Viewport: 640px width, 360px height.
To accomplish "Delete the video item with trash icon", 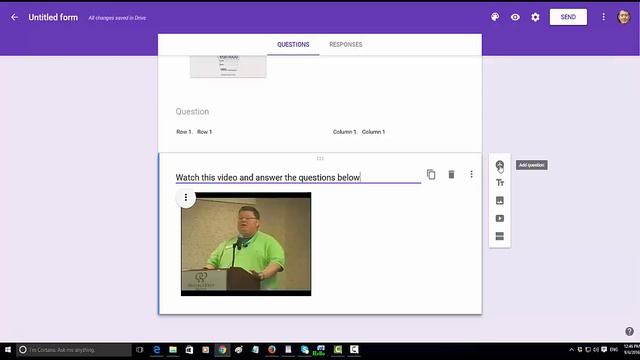I will coord(451,174).
